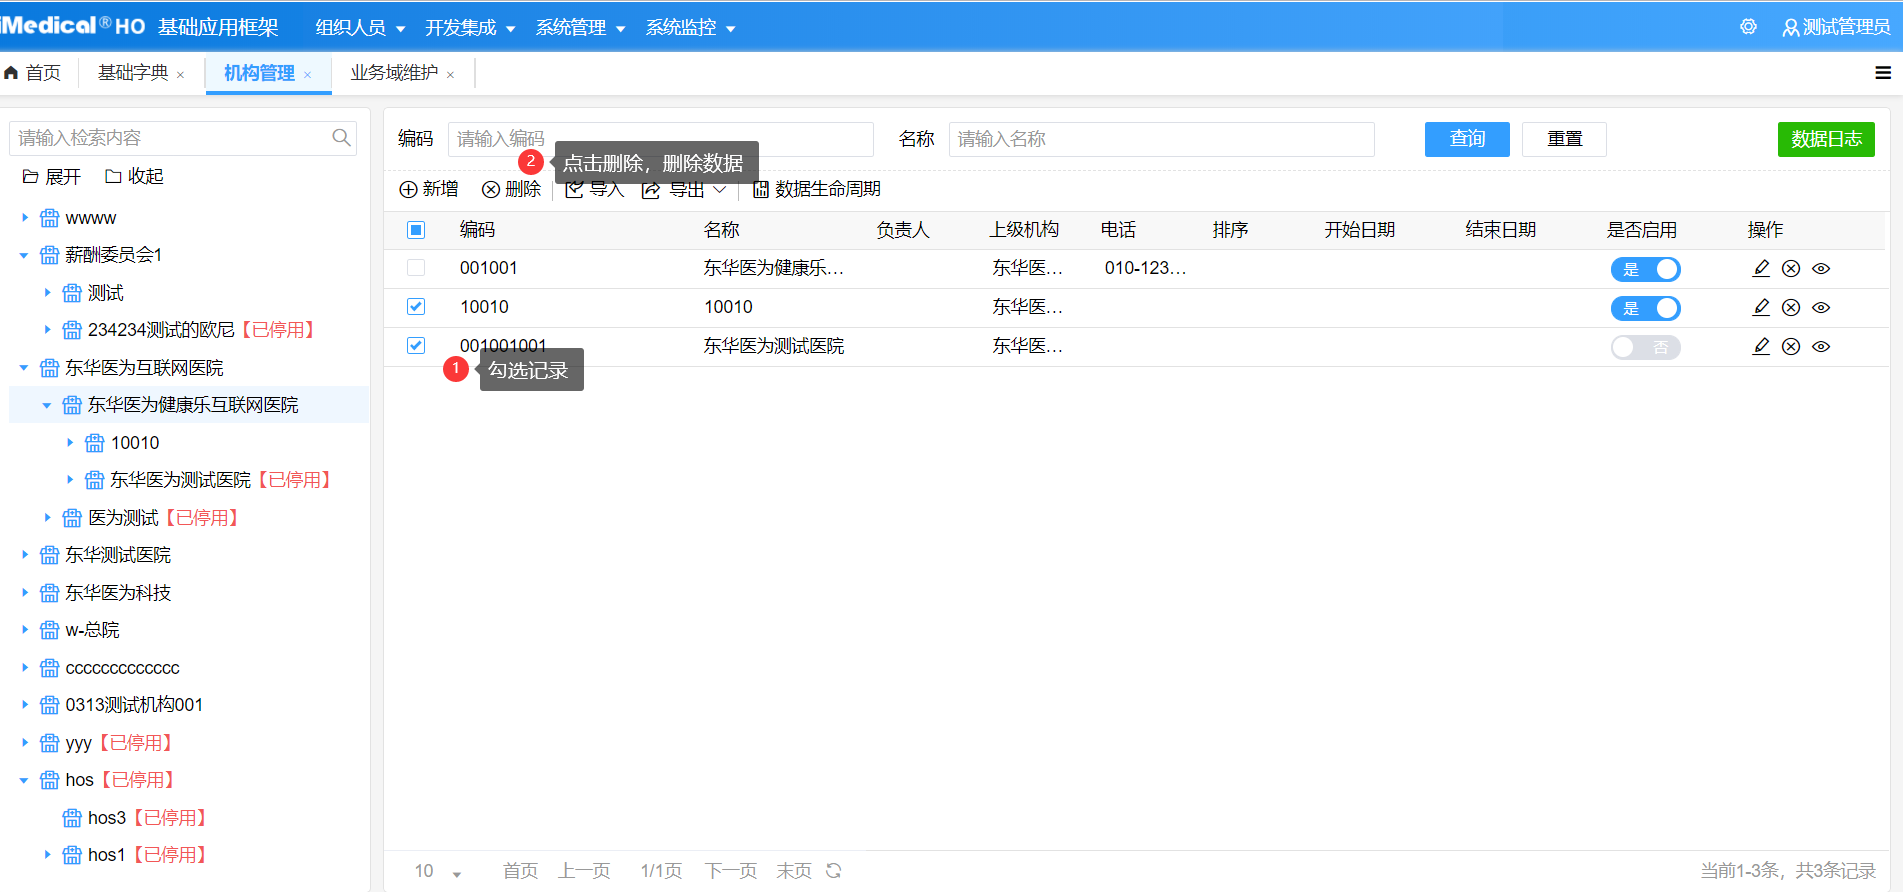This screenshot has height=892, width=1903.
Task: Go to 上一页 in pagination
Action: [x=584, y=871]
